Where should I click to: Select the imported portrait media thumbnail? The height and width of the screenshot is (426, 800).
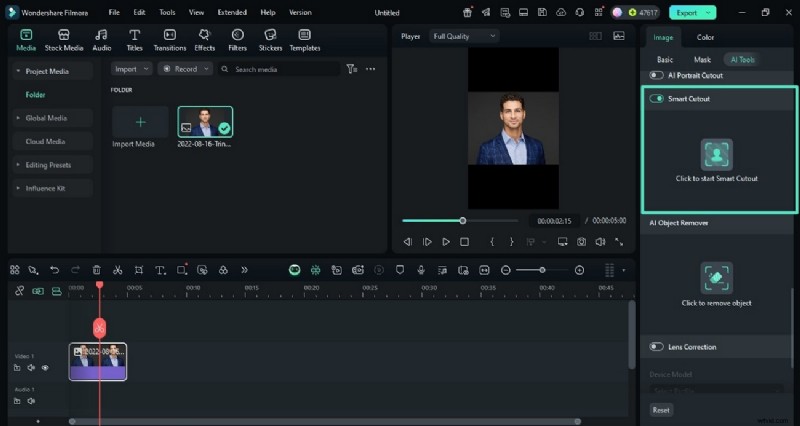[205, 122]
